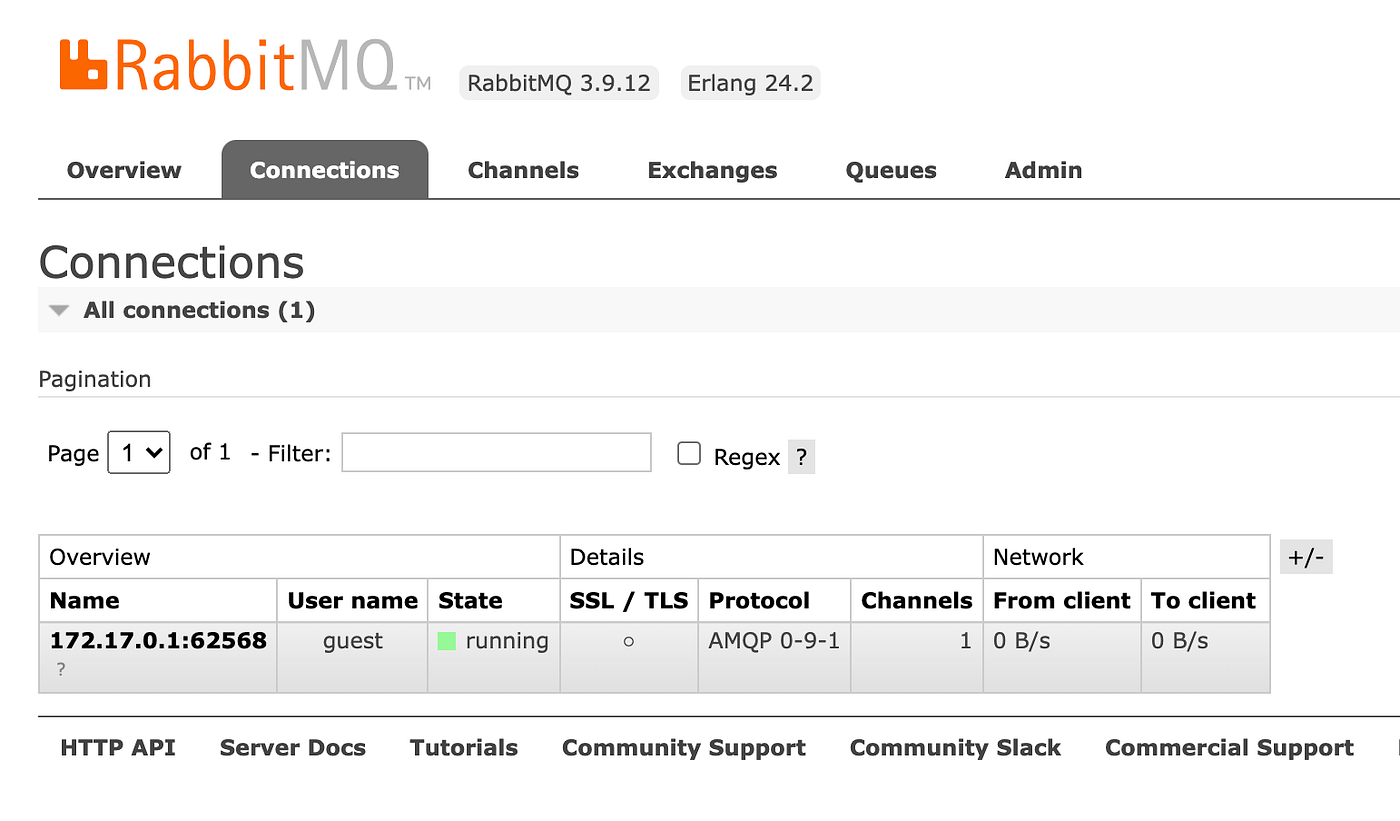Viewport: 1400px width, 821px height.
Task: Open the Page number dropdown
Action: coord(139,452)
